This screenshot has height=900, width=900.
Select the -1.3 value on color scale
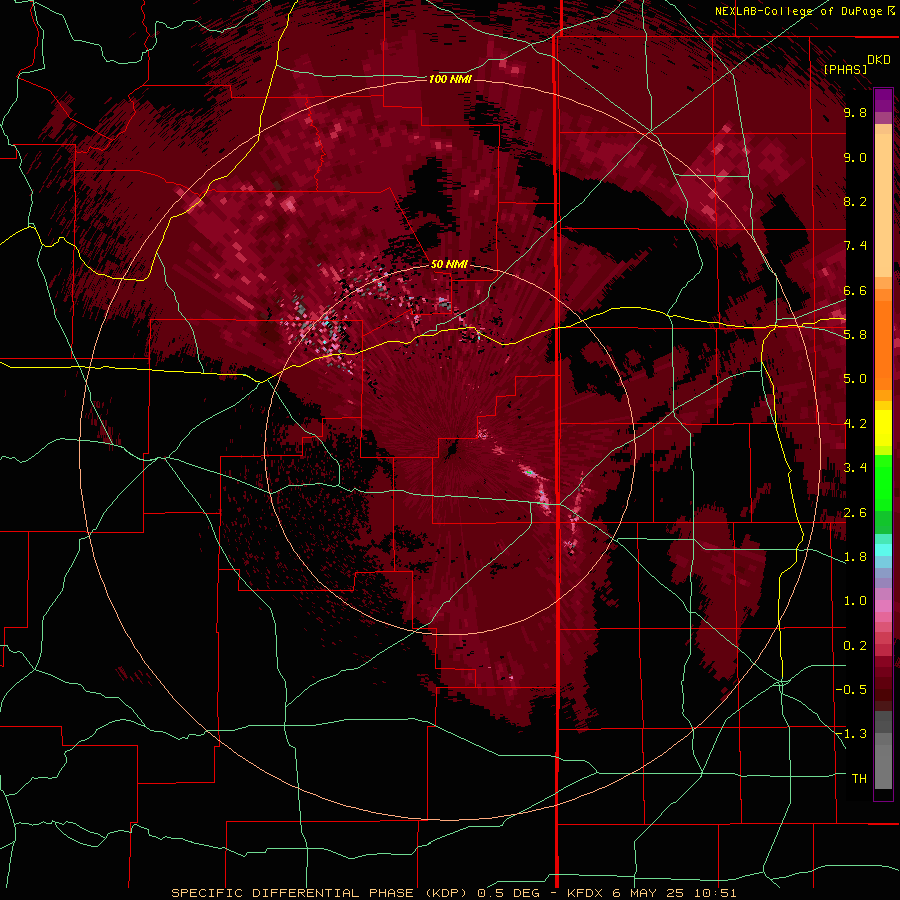(852, 734)
